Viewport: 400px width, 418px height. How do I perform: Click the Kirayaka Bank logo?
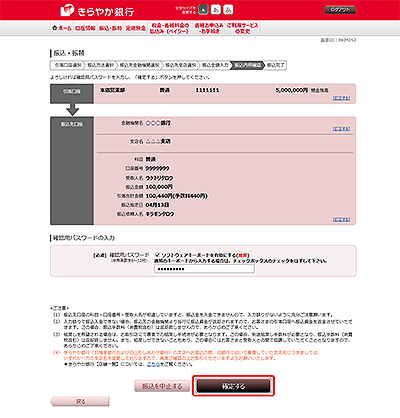pos(97,11)
